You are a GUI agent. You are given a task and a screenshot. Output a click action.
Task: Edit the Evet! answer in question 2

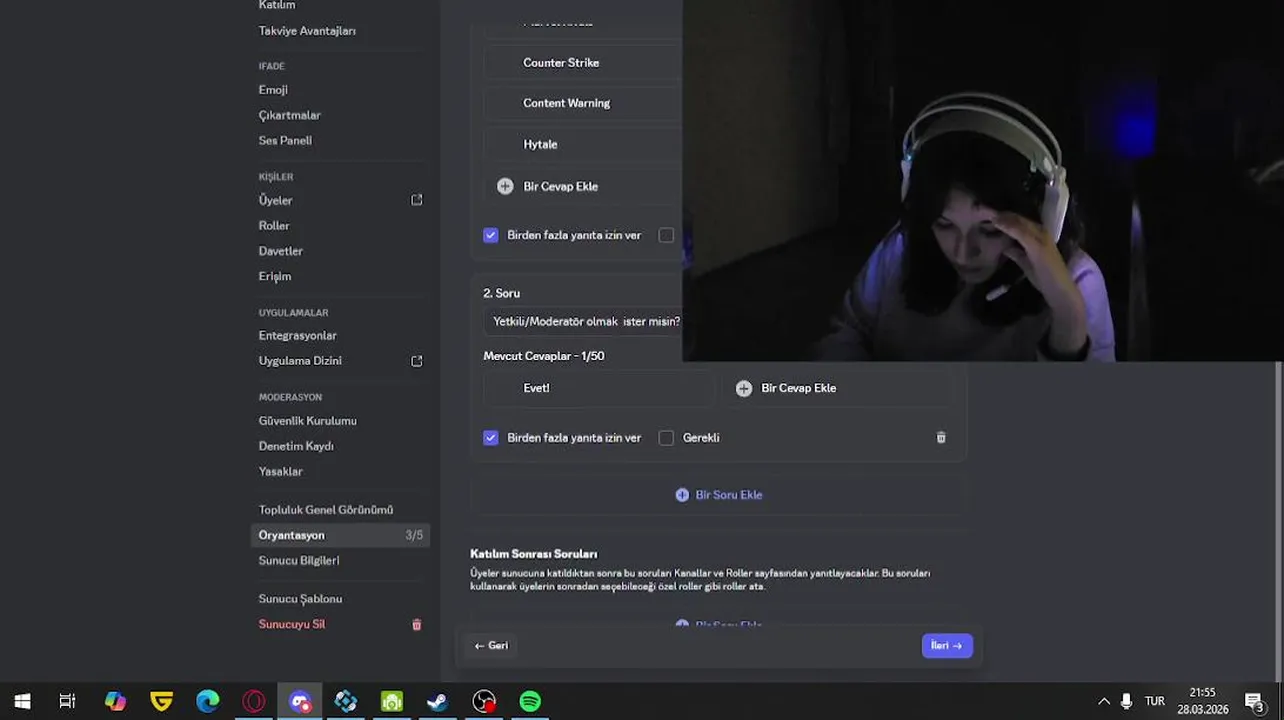[x=599, y=388]
